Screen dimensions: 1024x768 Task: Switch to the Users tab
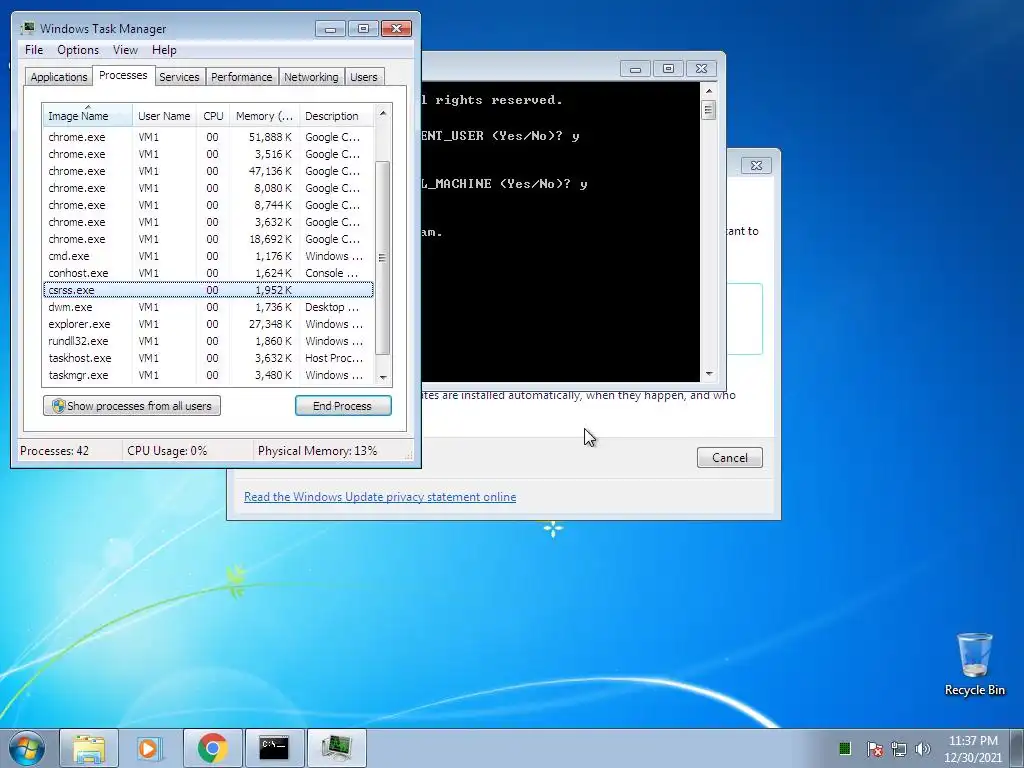pos(363,76)
